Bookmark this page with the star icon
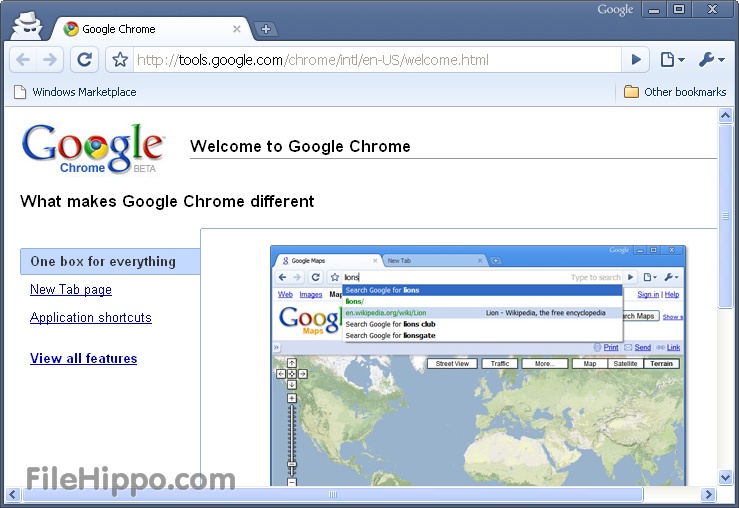Screen dimensions: 739x508 coord(120,60)
